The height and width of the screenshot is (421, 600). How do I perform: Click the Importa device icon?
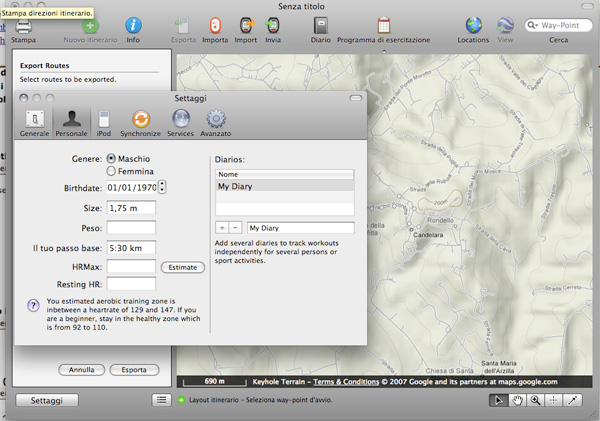pos(215,27)
